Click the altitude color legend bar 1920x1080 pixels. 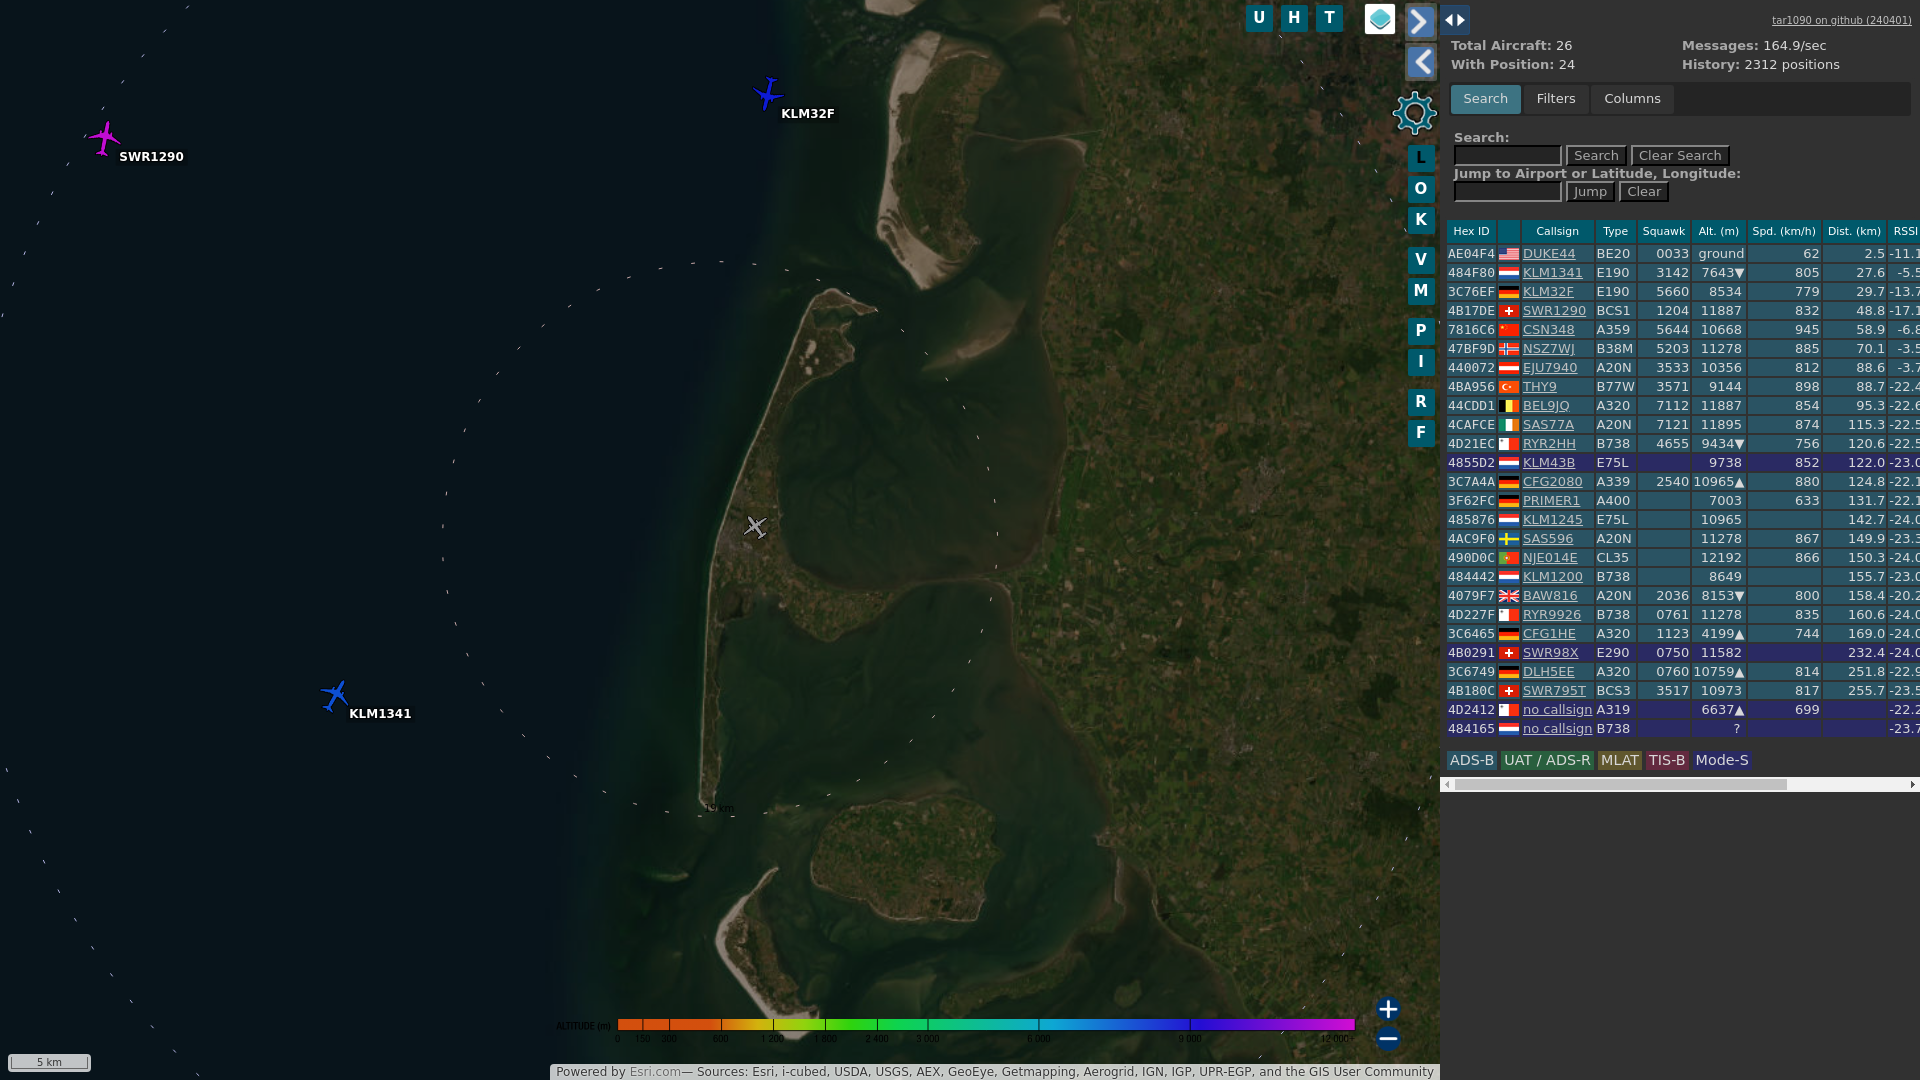pos(985,1024)
